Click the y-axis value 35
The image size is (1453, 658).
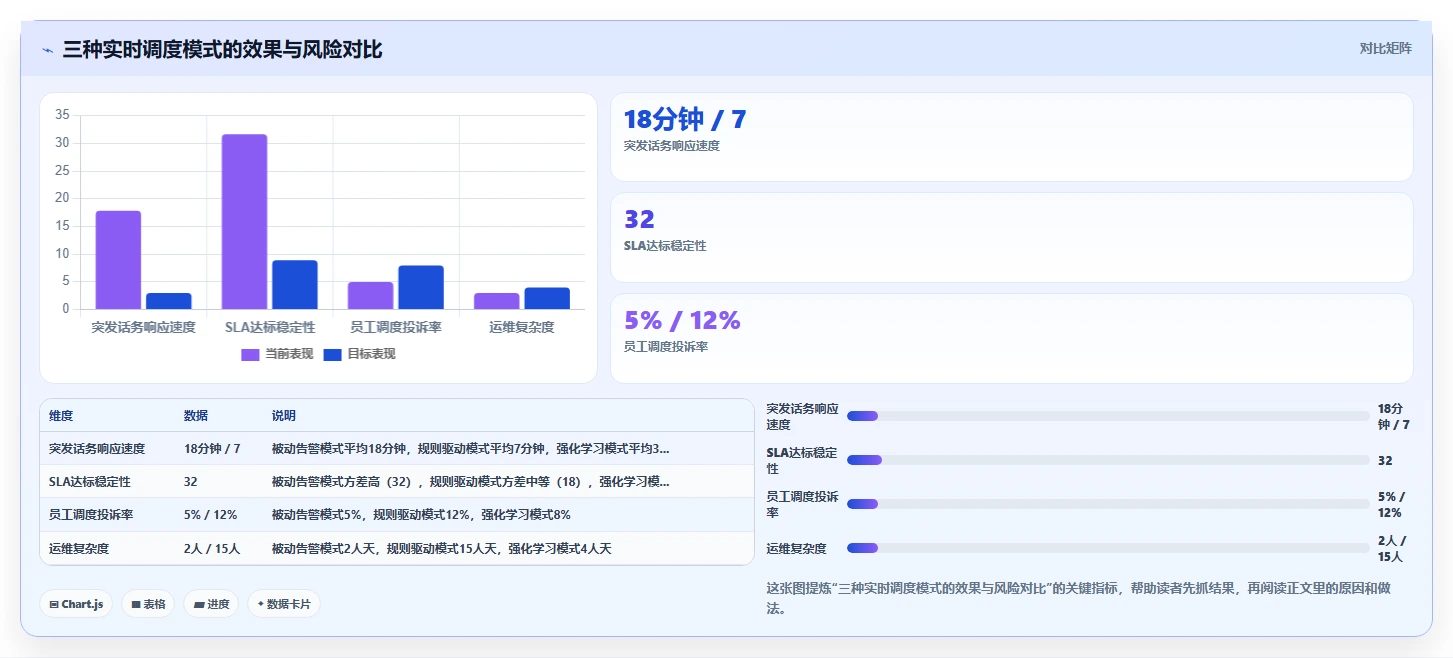pos(62,115)
